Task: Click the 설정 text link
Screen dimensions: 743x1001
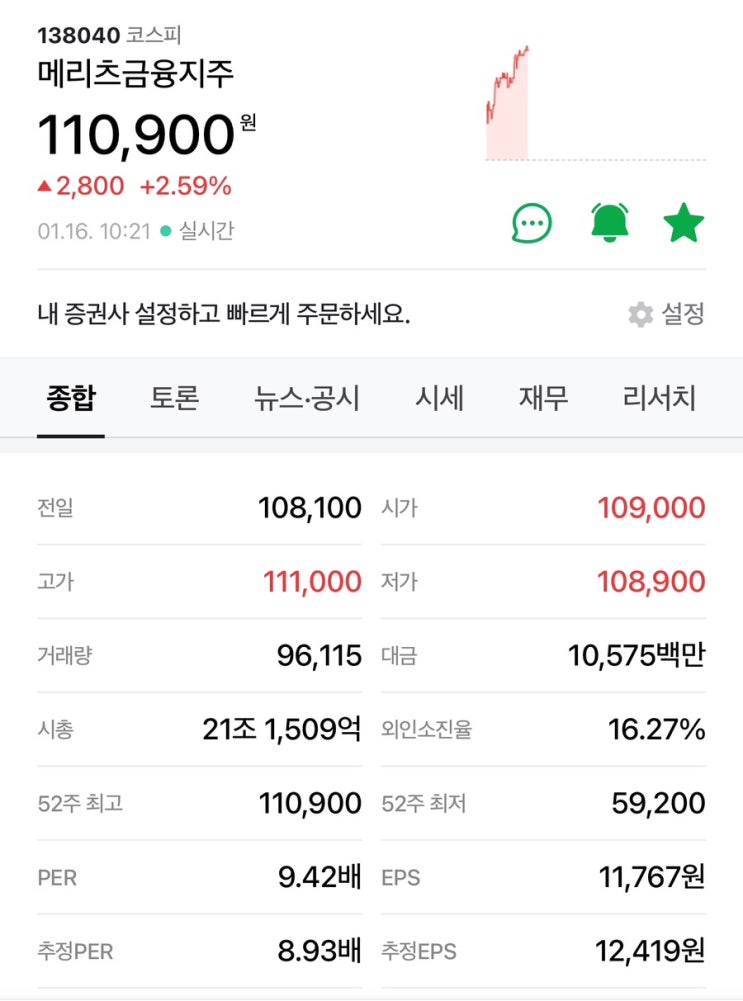Action: (x=683, y=315)
